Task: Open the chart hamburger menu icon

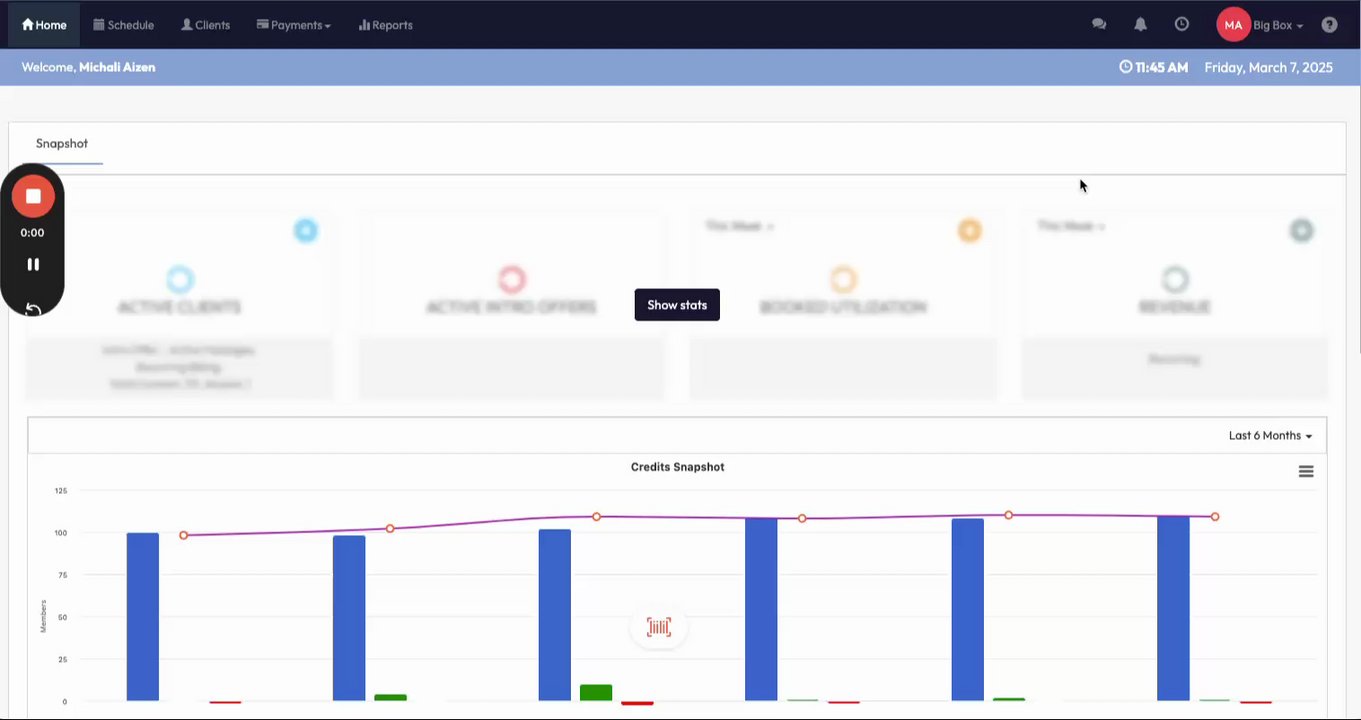Action: point(1306,471)
